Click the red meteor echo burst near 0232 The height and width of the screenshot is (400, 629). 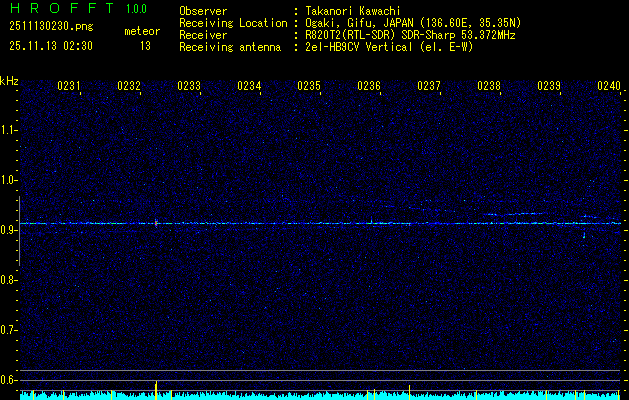(x=156, y=223)
